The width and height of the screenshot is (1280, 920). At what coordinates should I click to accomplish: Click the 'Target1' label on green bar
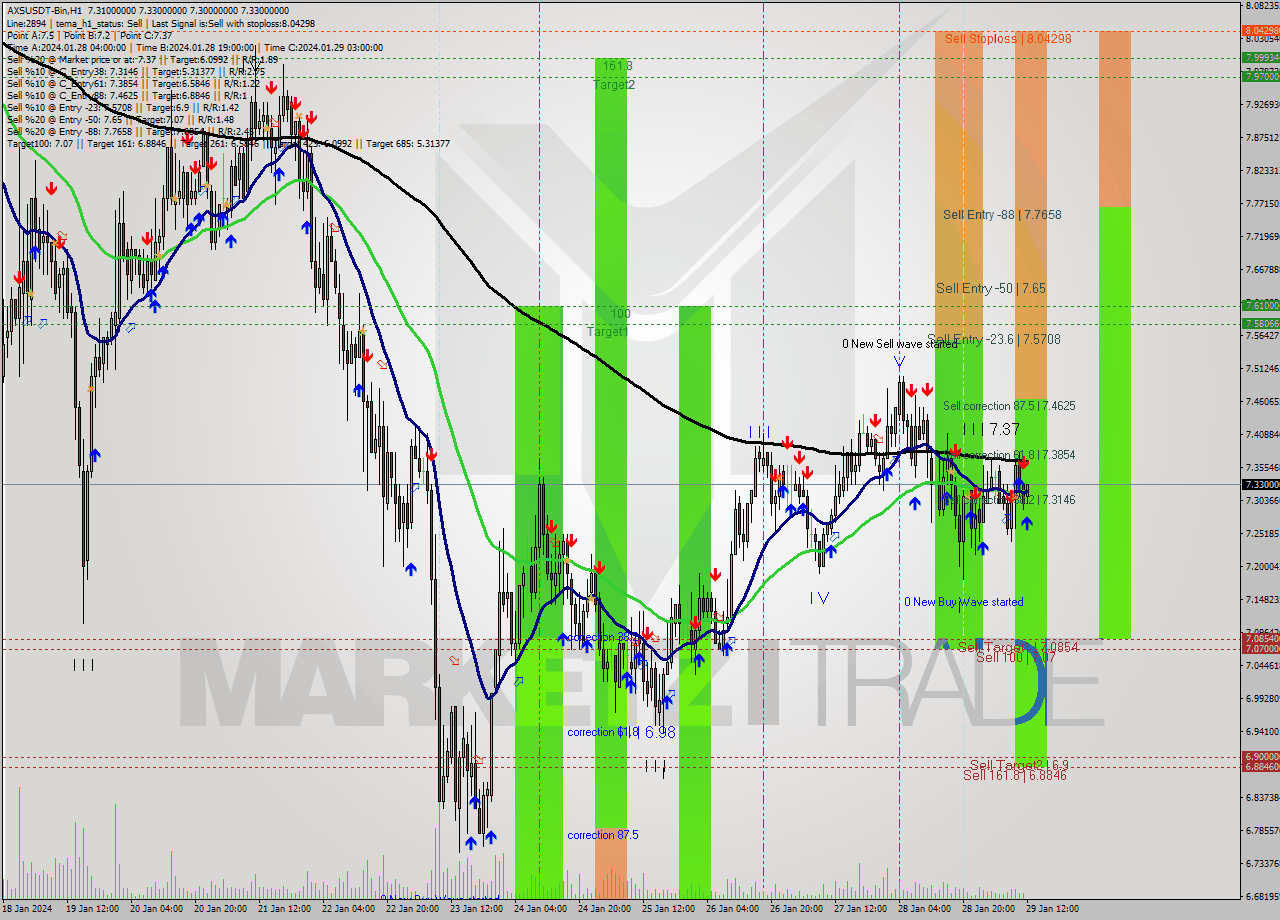click(x=608, y=331)
